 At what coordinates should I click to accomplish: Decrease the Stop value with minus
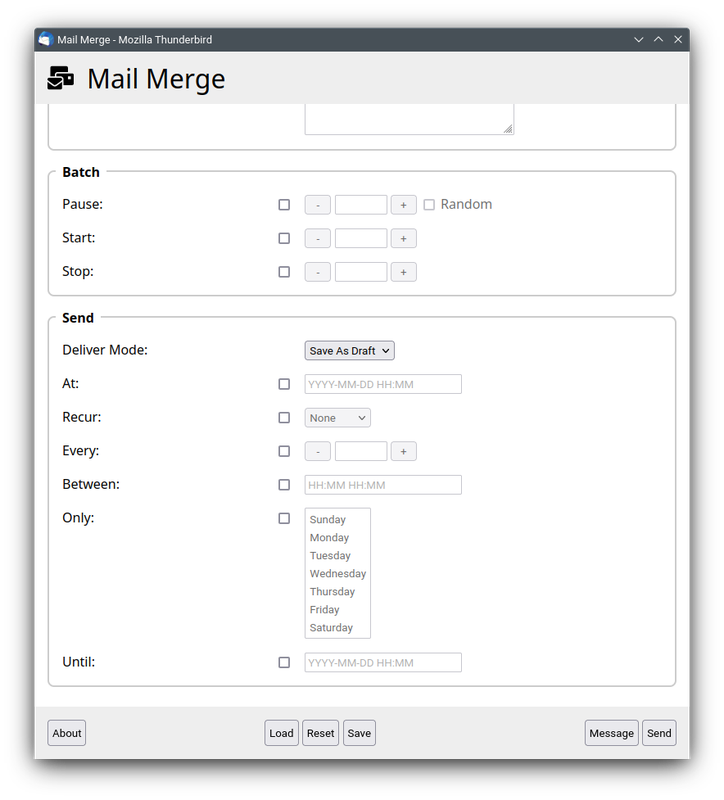pyautogui.click(x=318, y=272)
